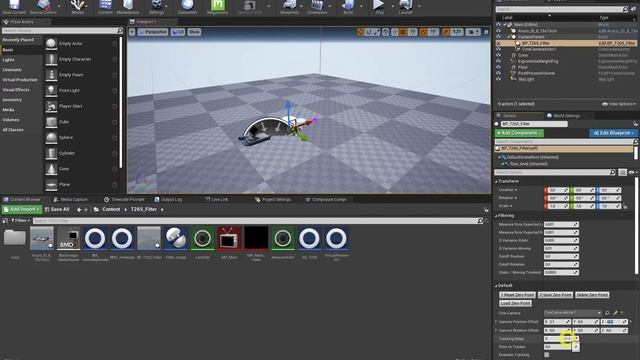Viewport: 640px width, 360px height.
Task: Click the Save Current toolbar icon
Action: pyautogui.click(x=14, y=5)
